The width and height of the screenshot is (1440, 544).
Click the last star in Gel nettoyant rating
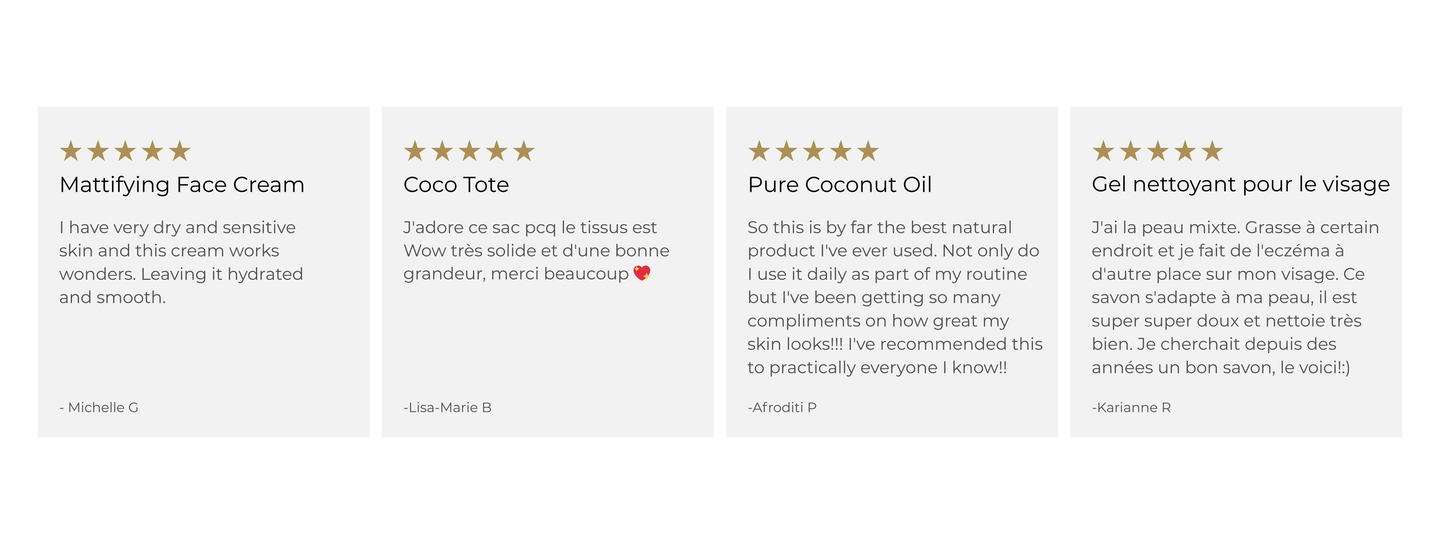point(1212,151)
